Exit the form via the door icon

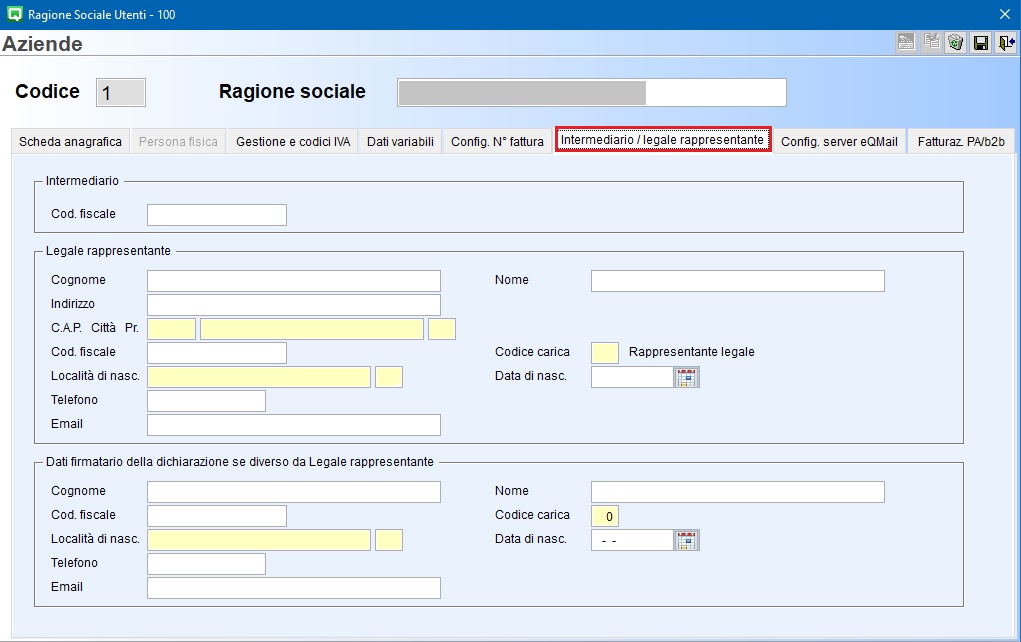pyautogui.click(x=1006, y=43)
